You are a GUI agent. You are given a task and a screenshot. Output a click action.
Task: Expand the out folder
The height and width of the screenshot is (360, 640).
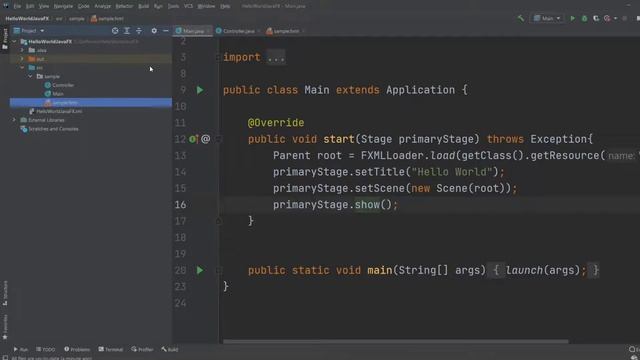[22, 59]
